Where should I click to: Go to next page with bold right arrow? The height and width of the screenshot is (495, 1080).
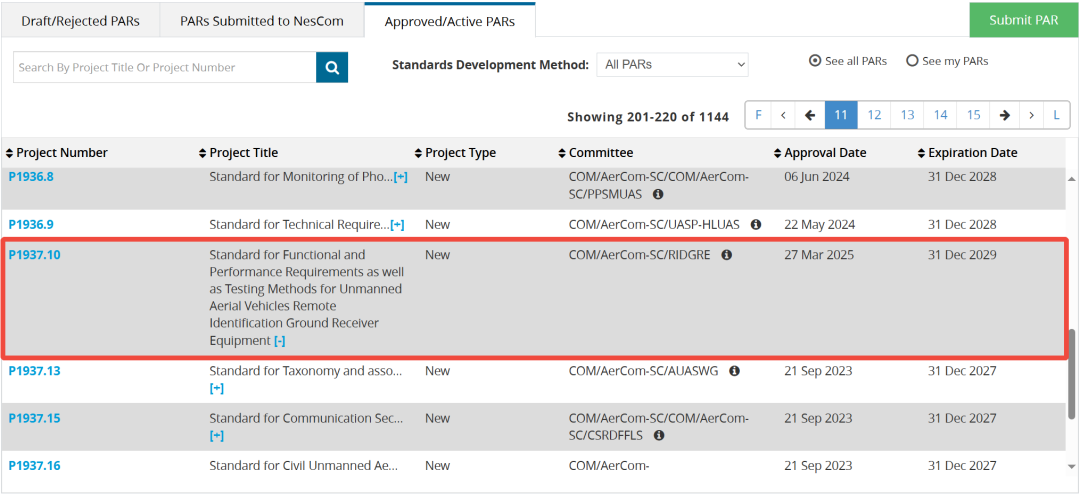point(1004,116)
